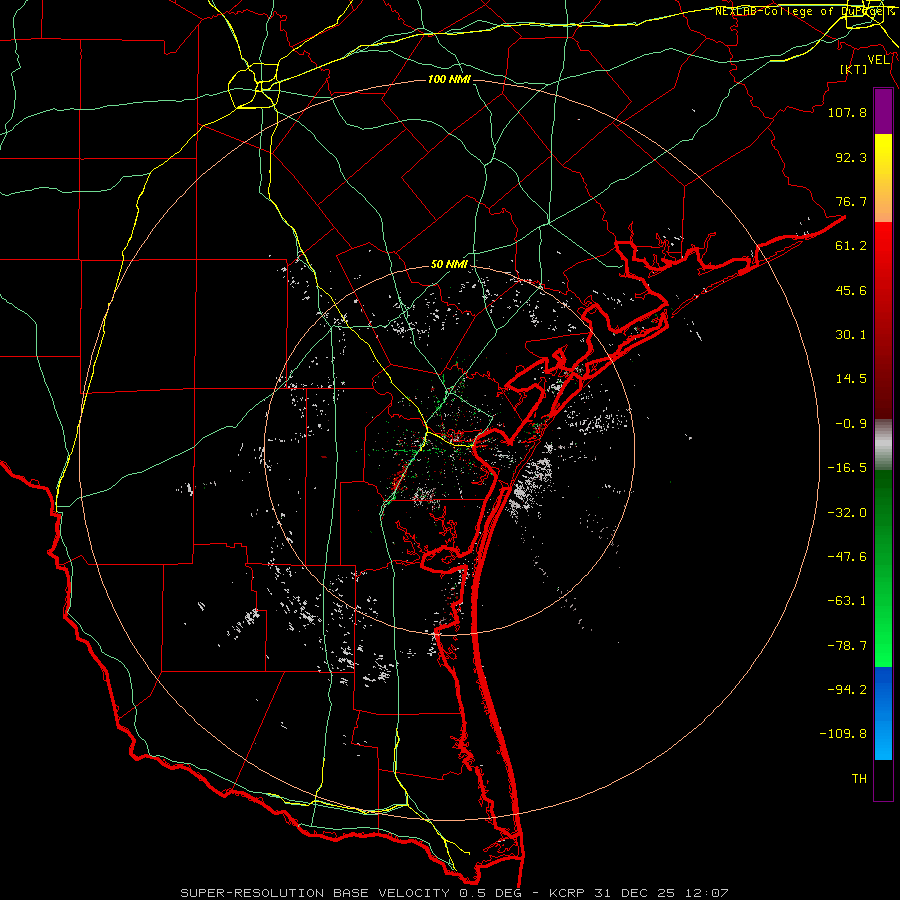Select the 92.3 value on velocity scale
The width and height of the screenshot is (900, 900).
[x=851, y=157]
